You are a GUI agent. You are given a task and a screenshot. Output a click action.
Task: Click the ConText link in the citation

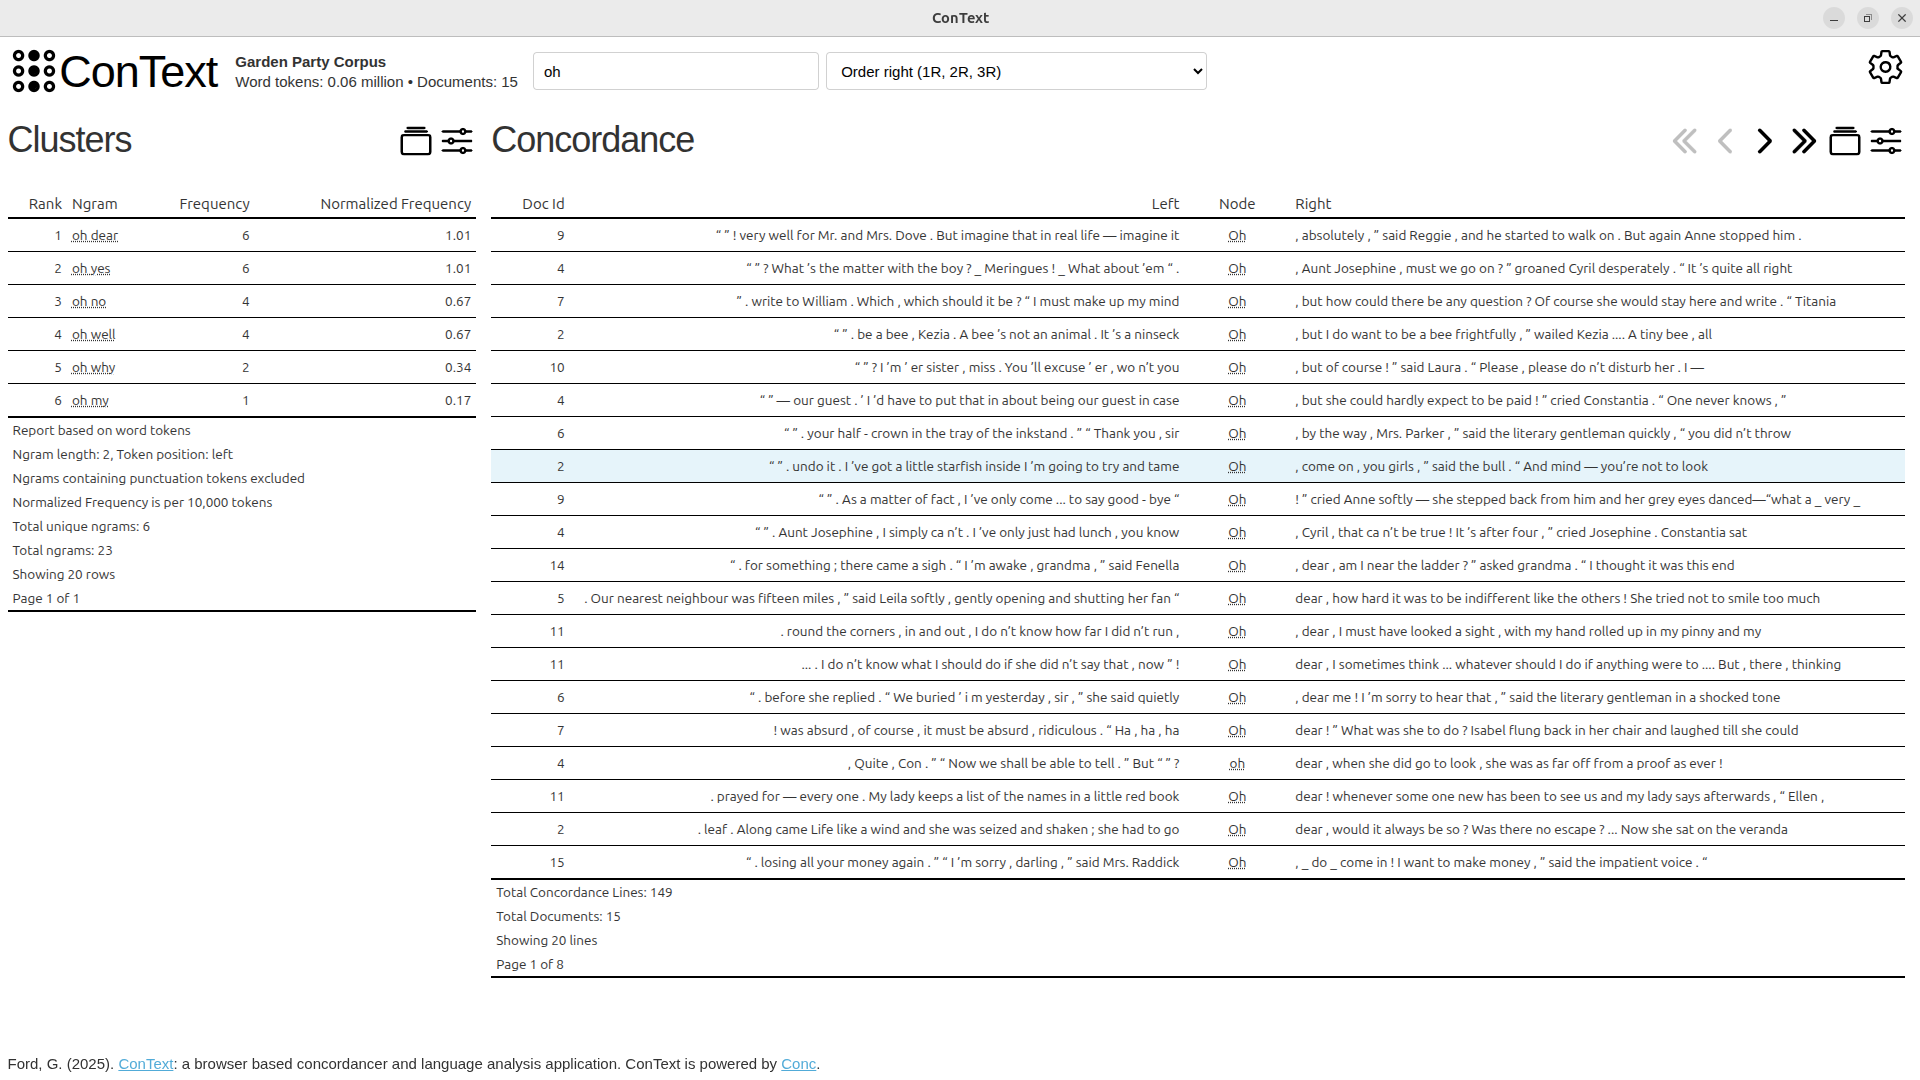point(145,1064)
